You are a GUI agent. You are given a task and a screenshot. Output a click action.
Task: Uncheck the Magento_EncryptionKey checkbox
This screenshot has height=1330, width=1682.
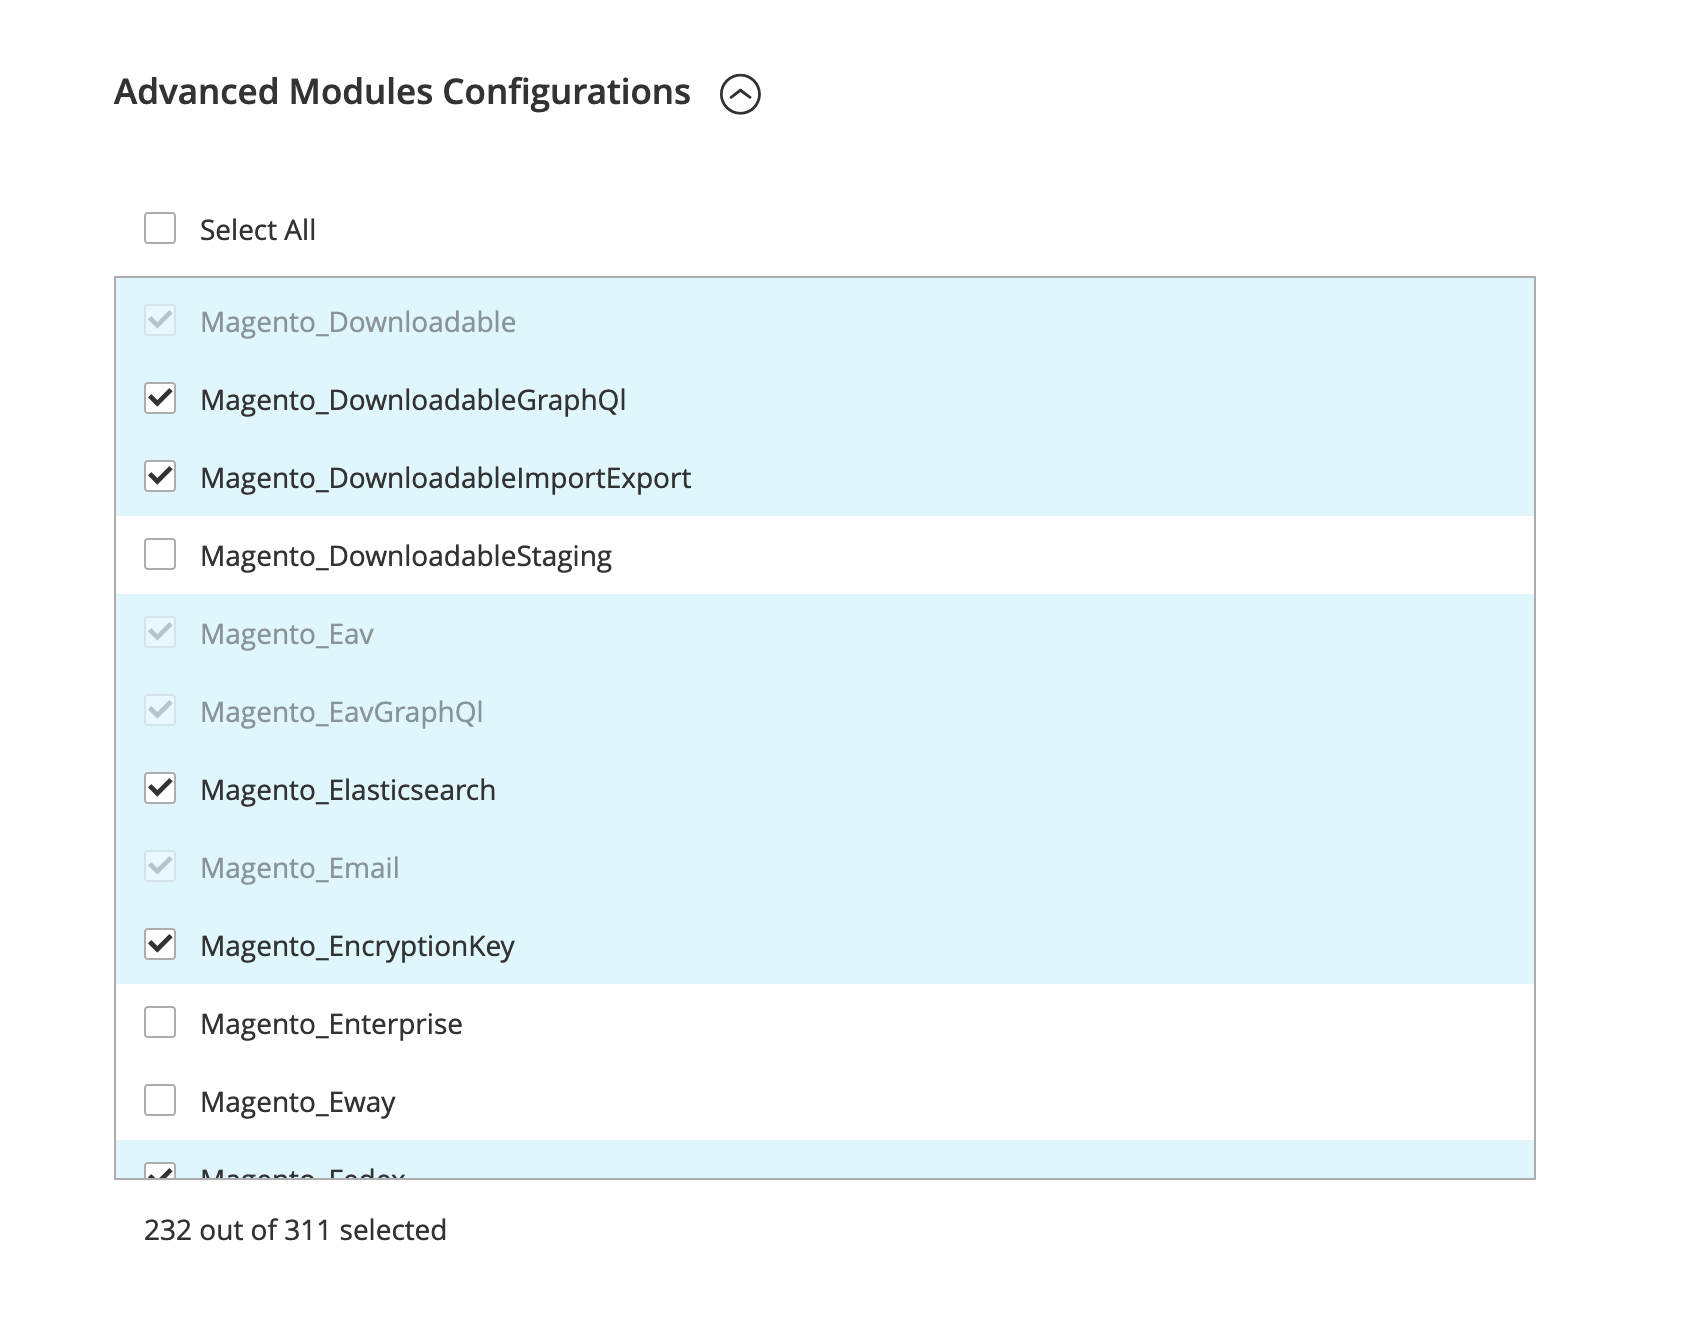(160, 944)
